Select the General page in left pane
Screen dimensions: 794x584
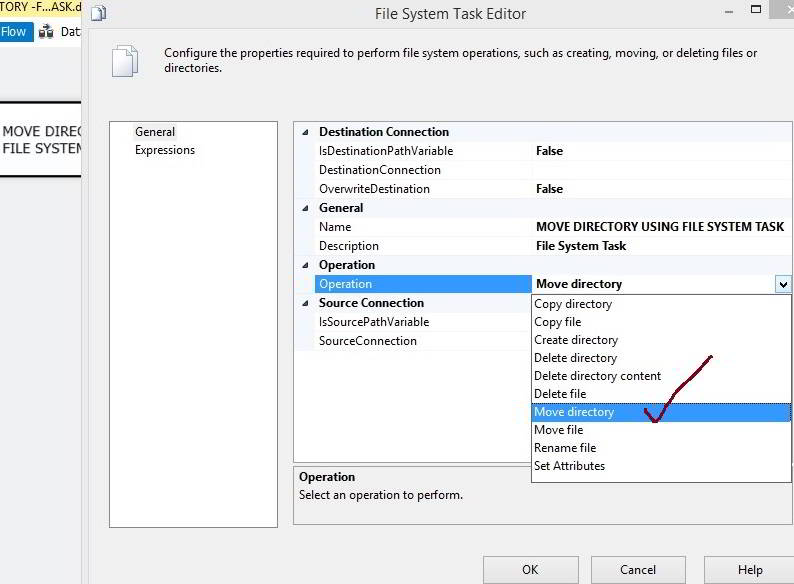(155, 132)
